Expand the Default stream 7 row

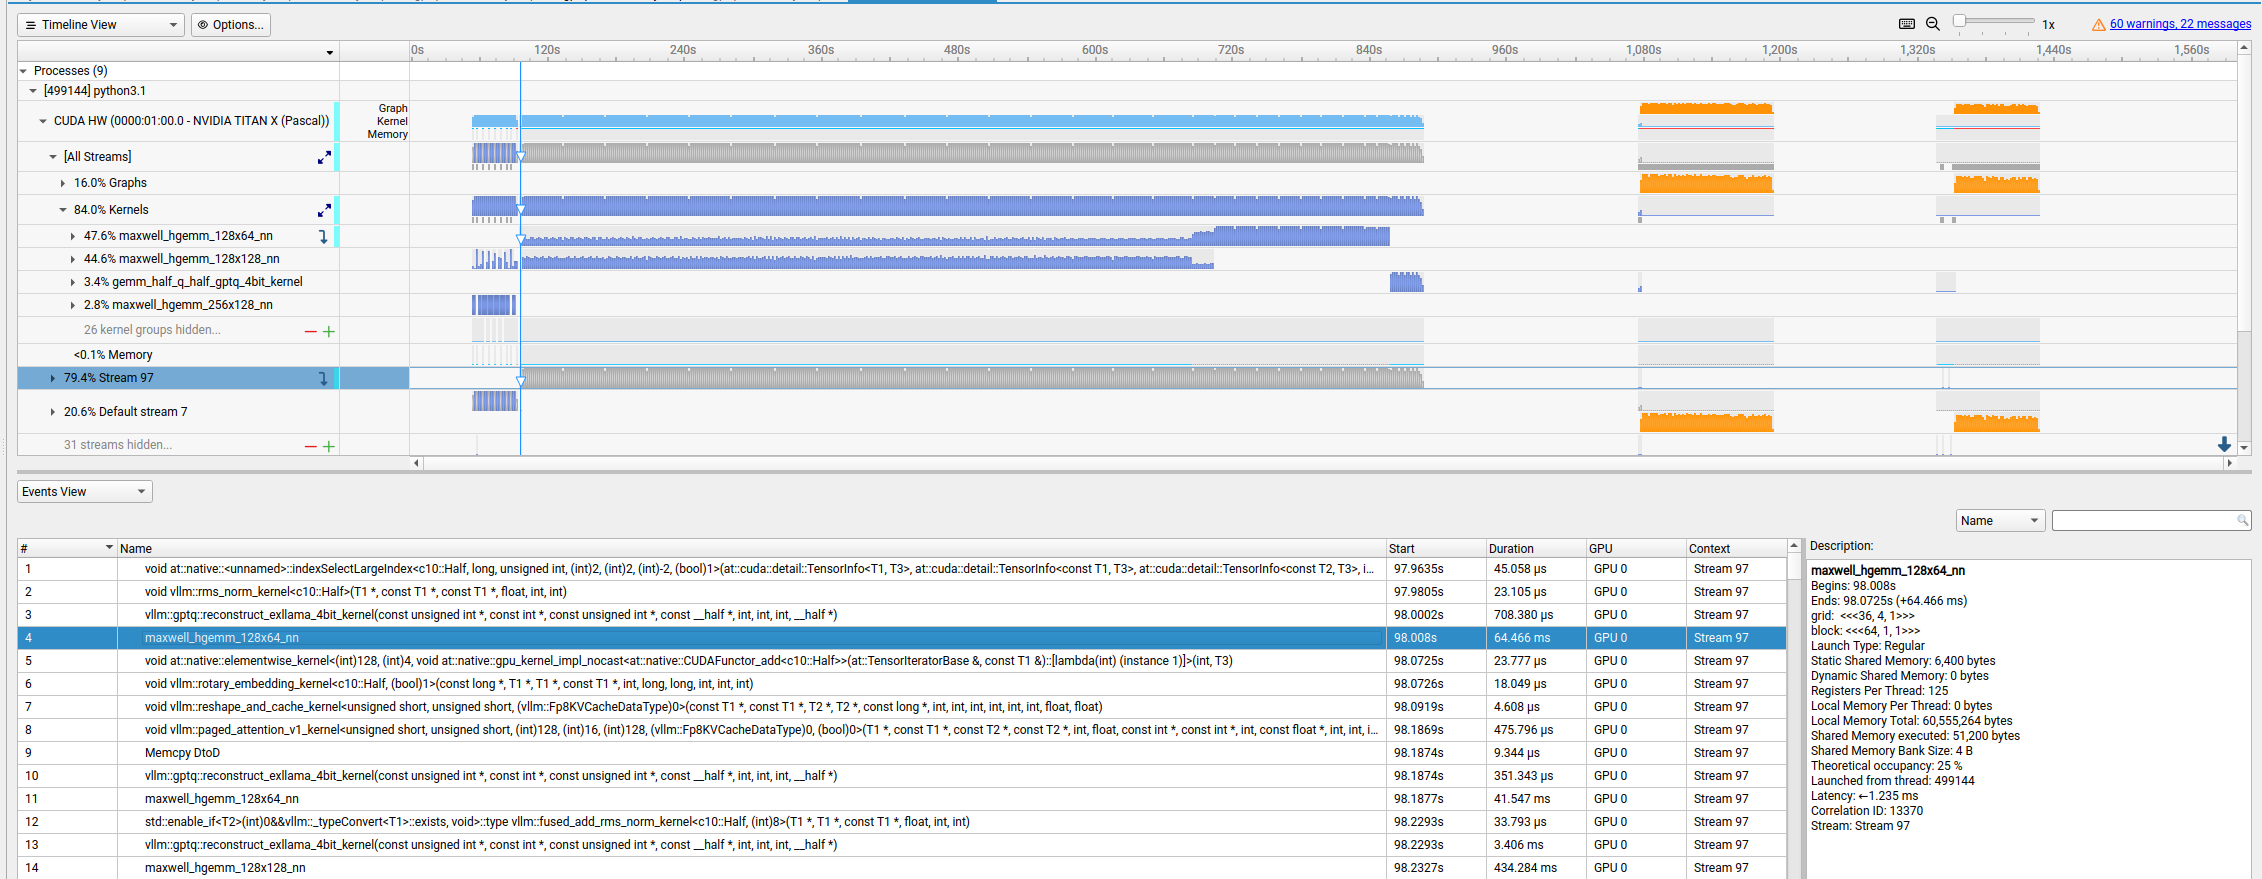coord(53,412)
